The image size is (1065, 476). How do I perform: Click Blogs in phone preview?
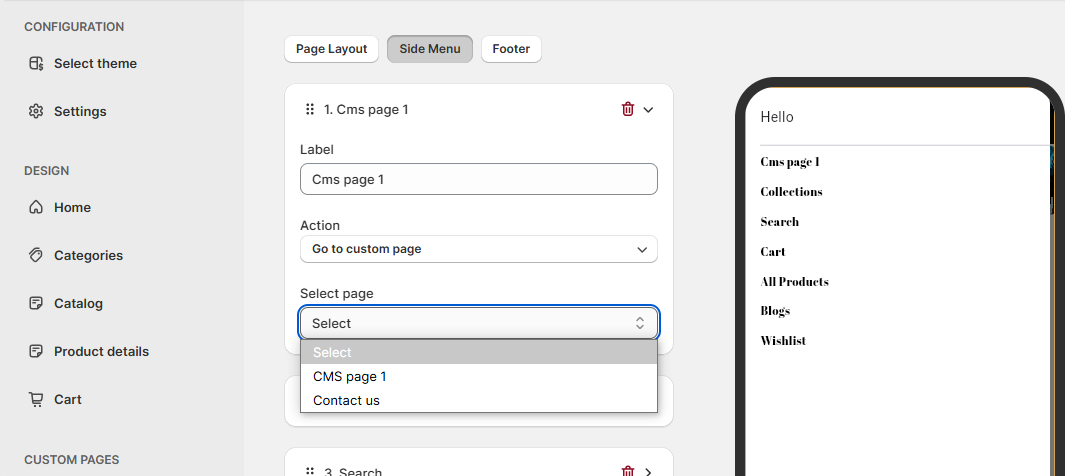(x=775, y=311)
